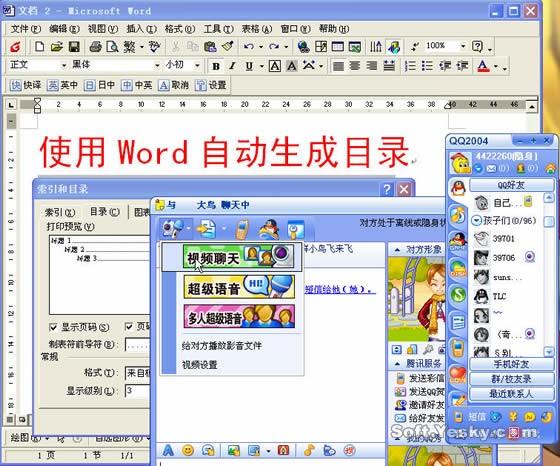This screenshot has width=560, height=466.
Task: Toggle the 显示页码(S) checkbox
Action: pyautogui.click(x=53, y=327)
